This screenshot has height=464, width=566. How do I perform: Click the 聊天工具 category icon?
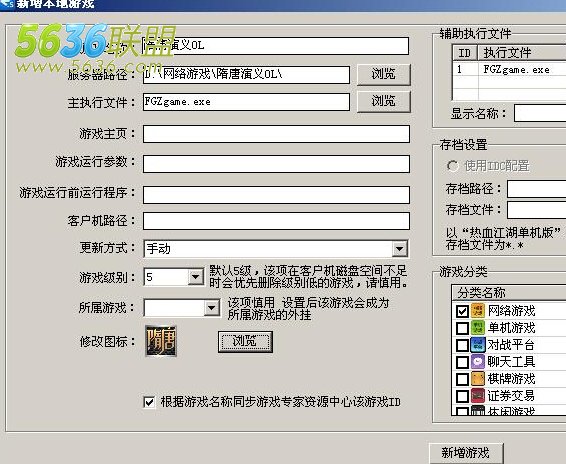pyautogui.click(x=478, y=362)
